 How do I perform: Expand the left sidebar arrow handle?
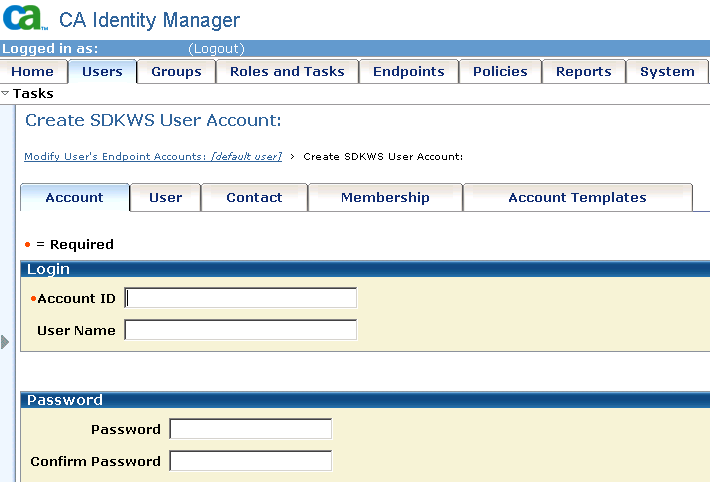(5, 342)
